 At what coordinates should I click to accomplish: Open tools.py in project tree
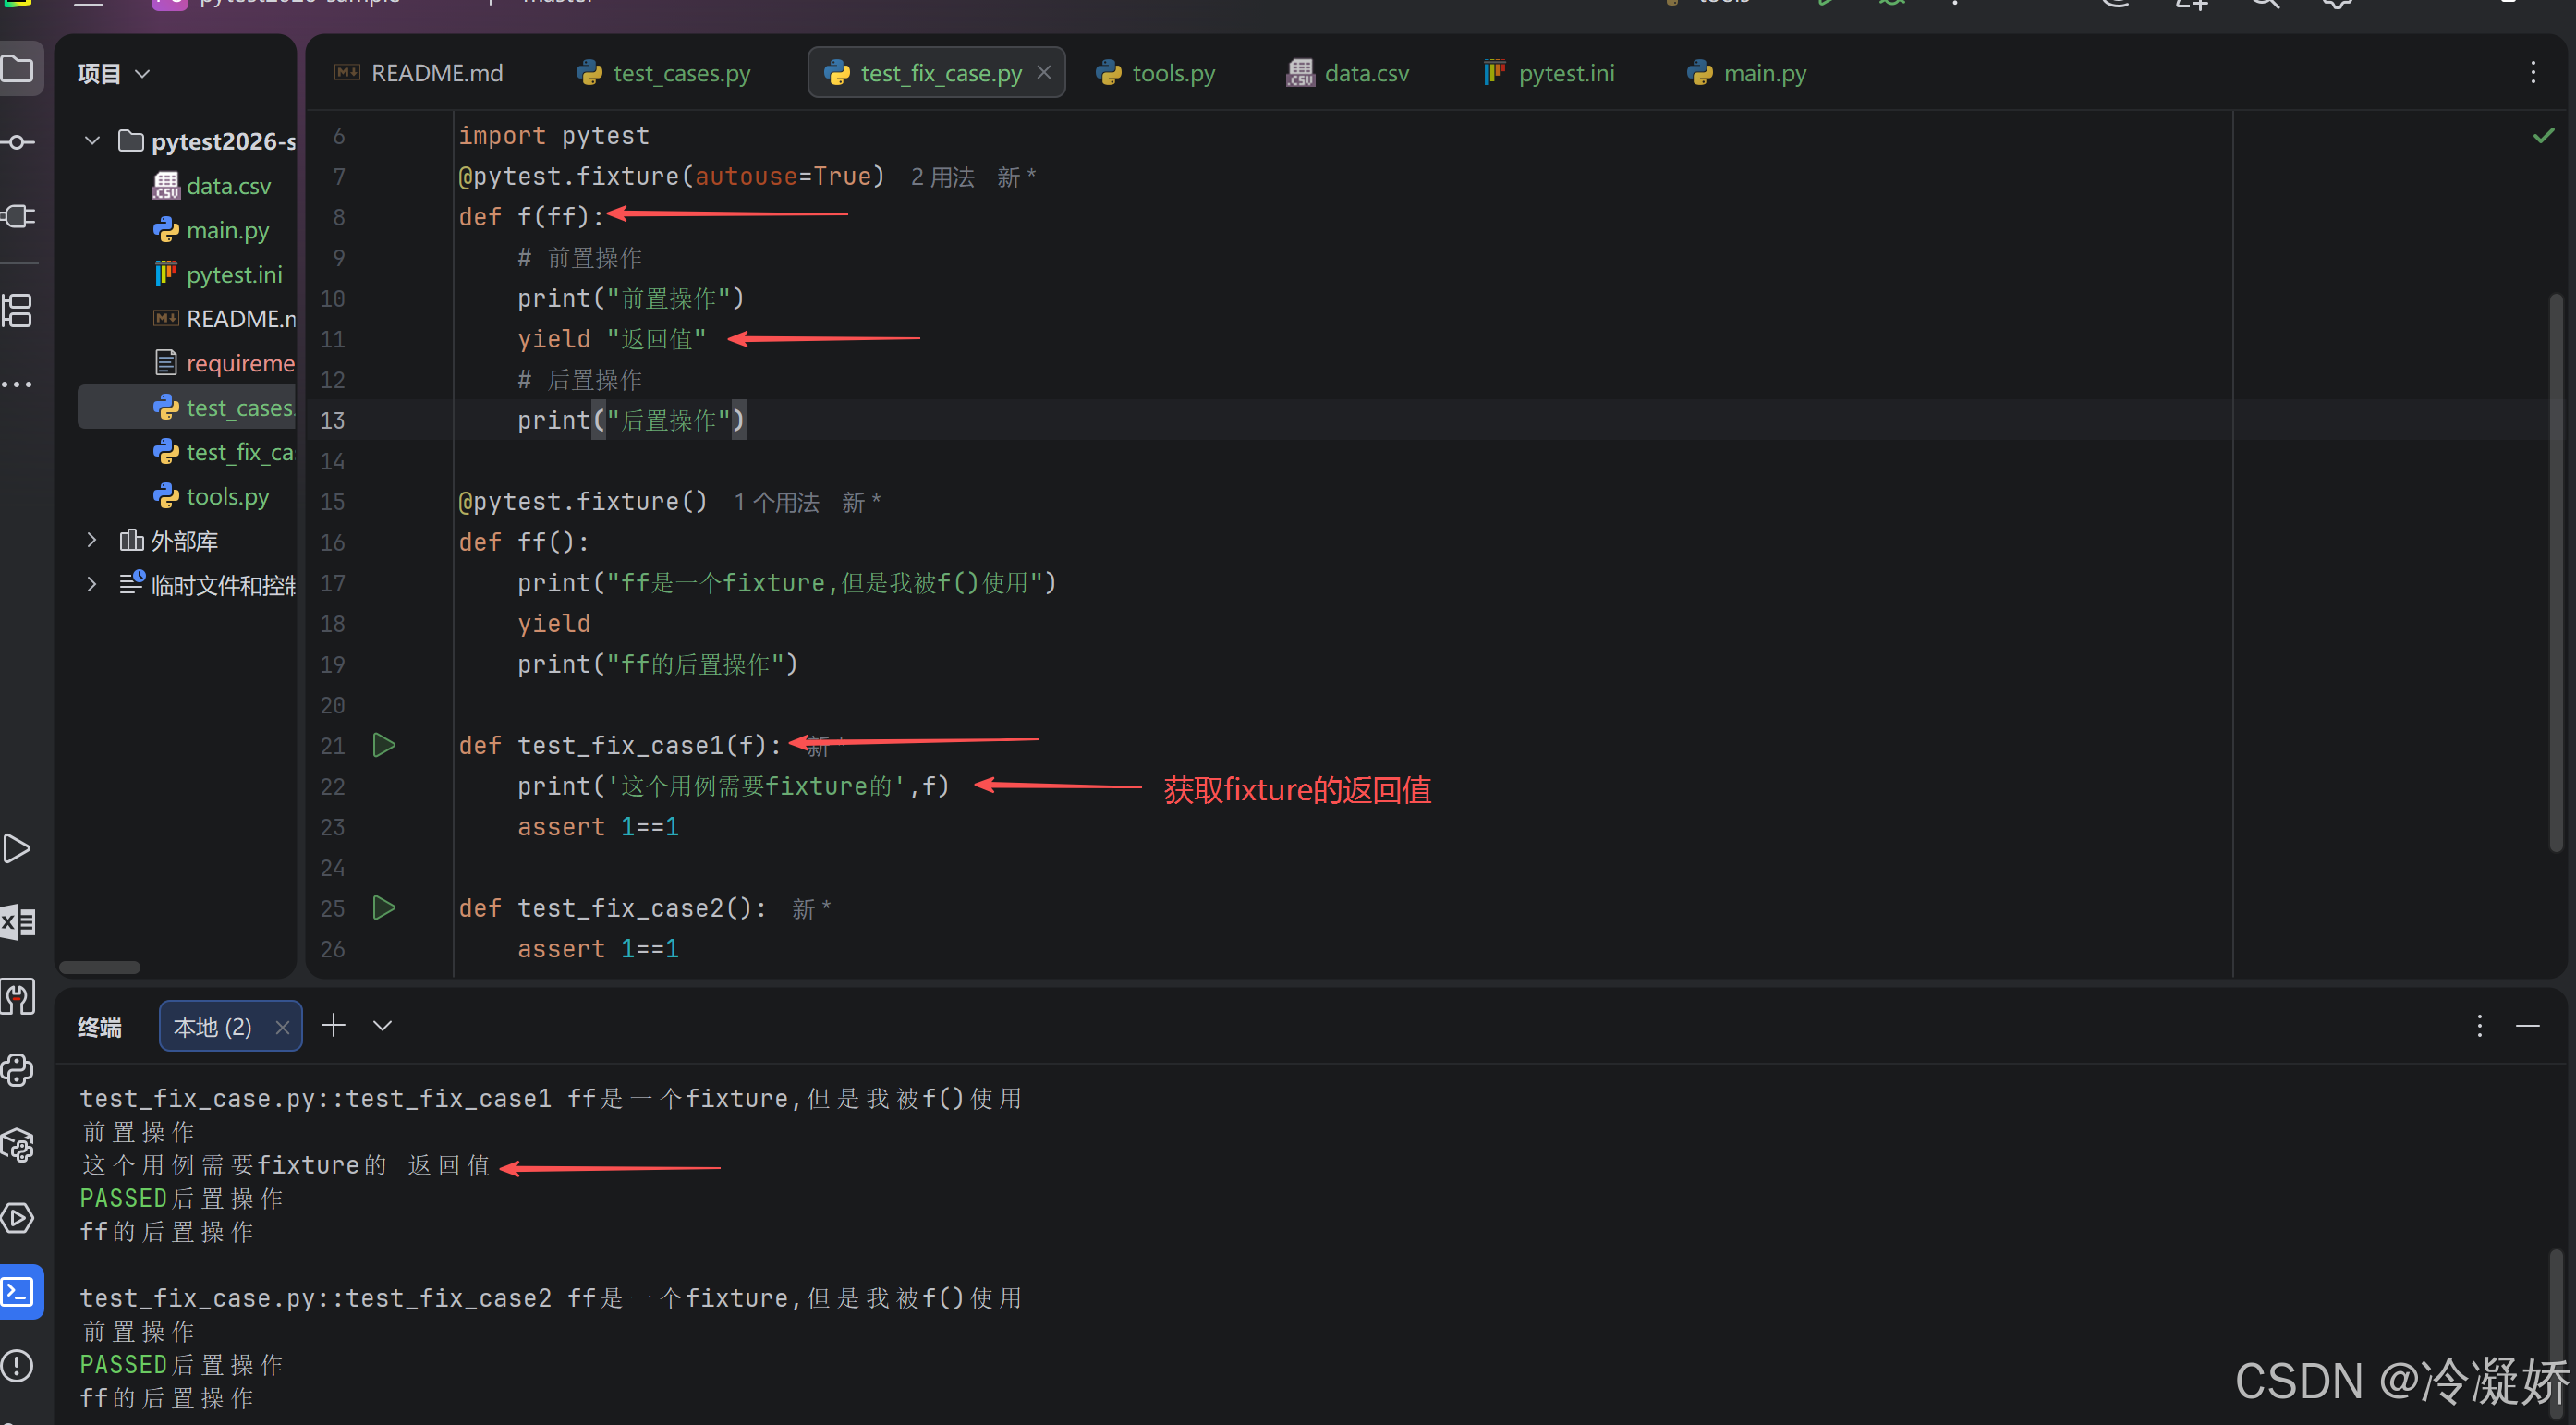coord(211,496)
